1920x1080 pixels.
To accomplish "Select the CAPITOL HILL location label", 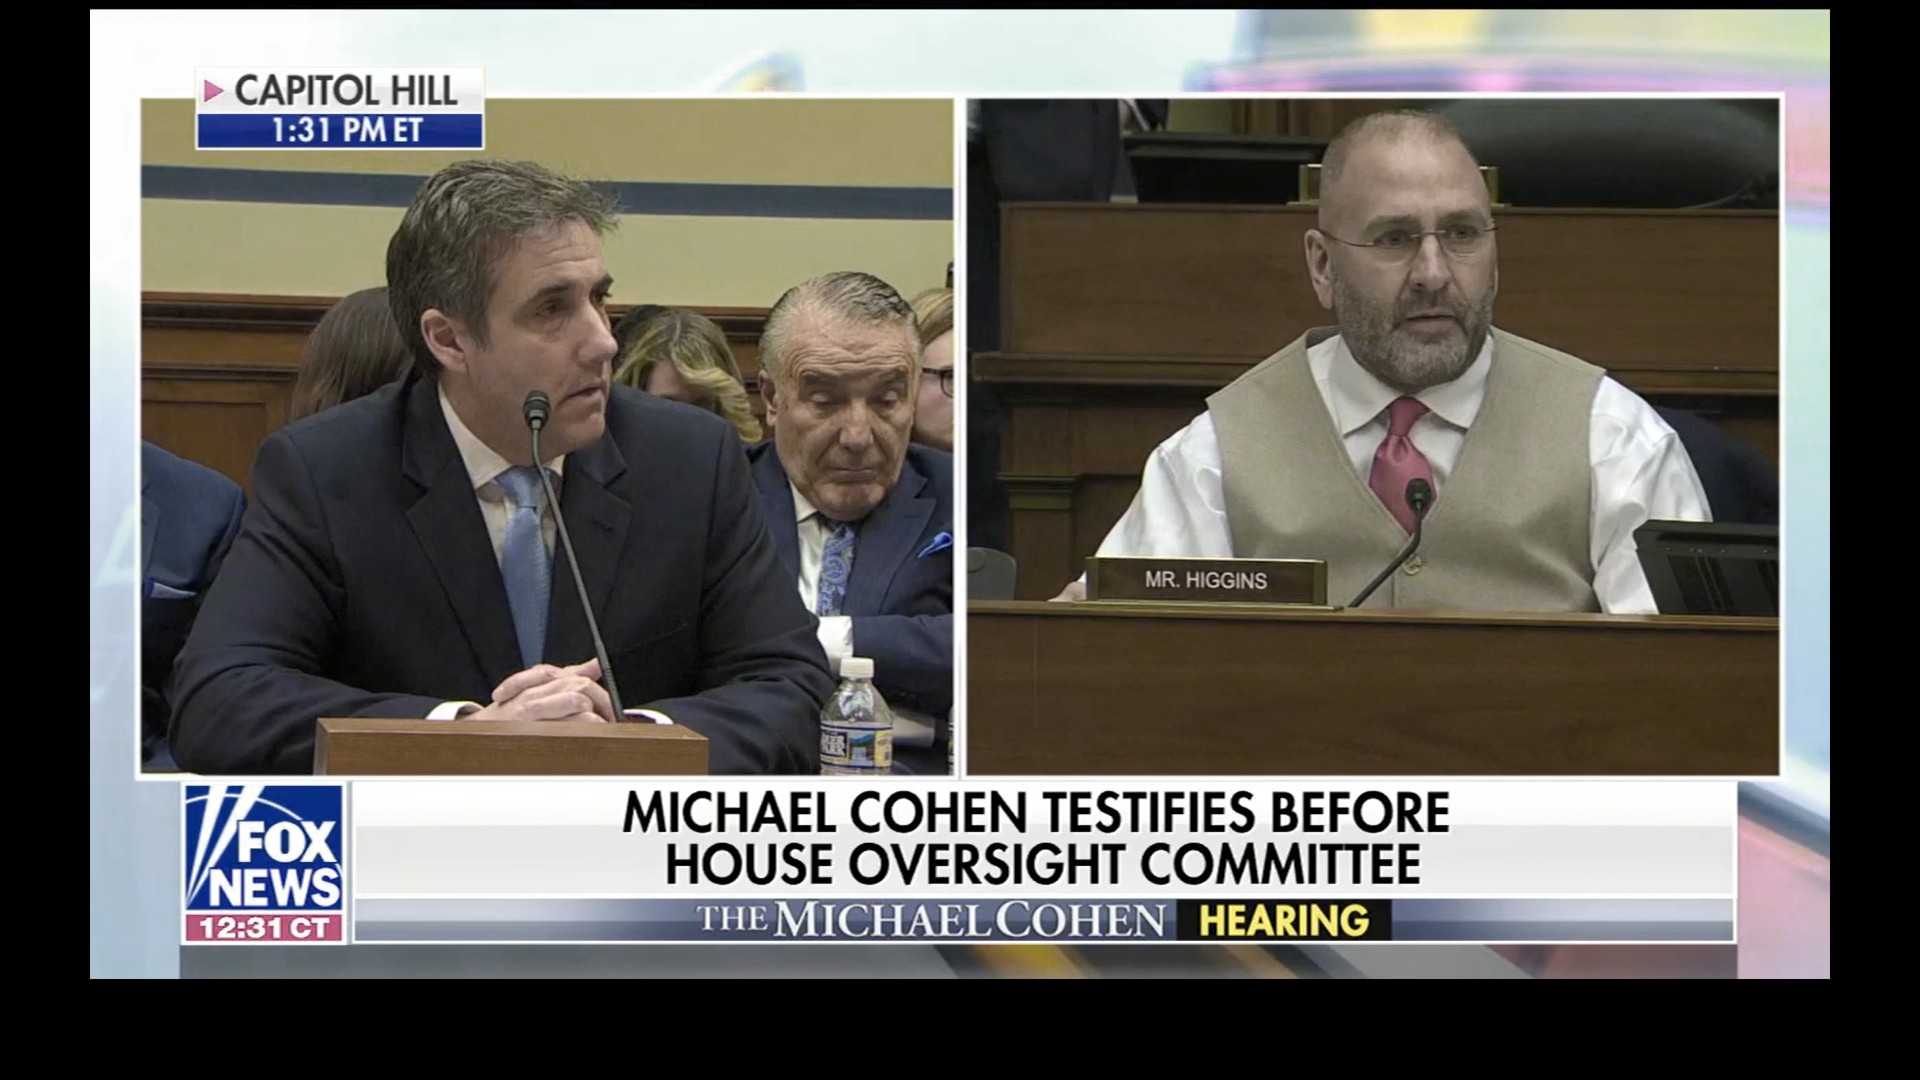I will click(346, 91).
